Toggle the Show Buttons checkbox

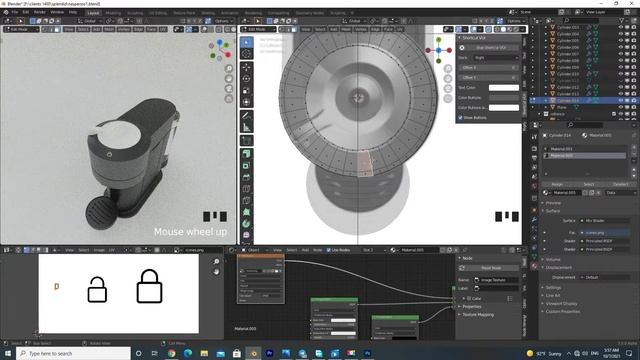coord(460,118)
